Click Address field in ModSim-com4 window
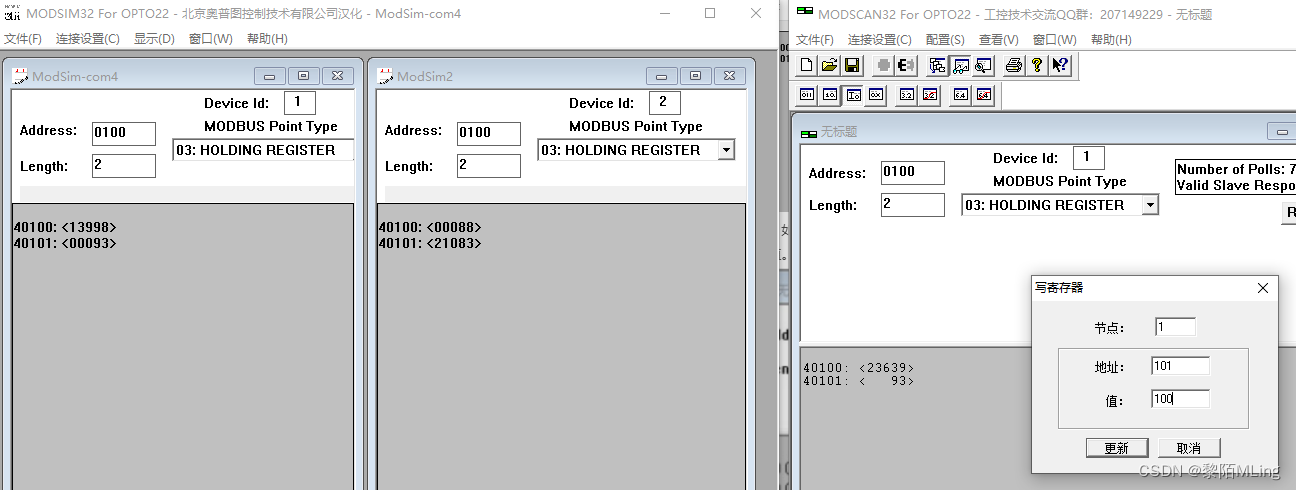Image resolution: width=1296 pixels, height=490 pixels. [124, 133]
